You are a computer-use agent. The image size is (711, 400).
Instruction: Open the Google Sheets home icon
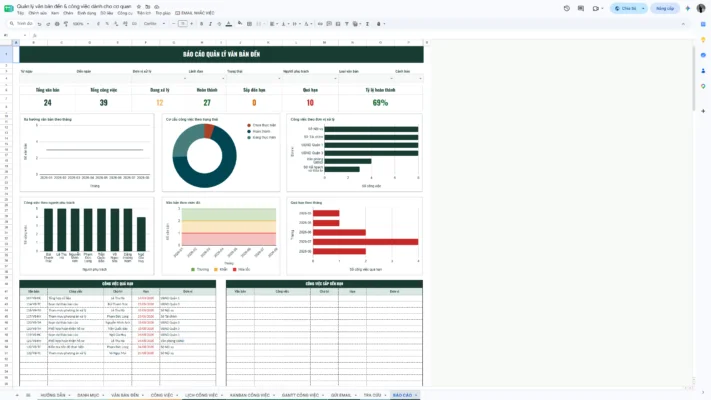coord(9,9)
